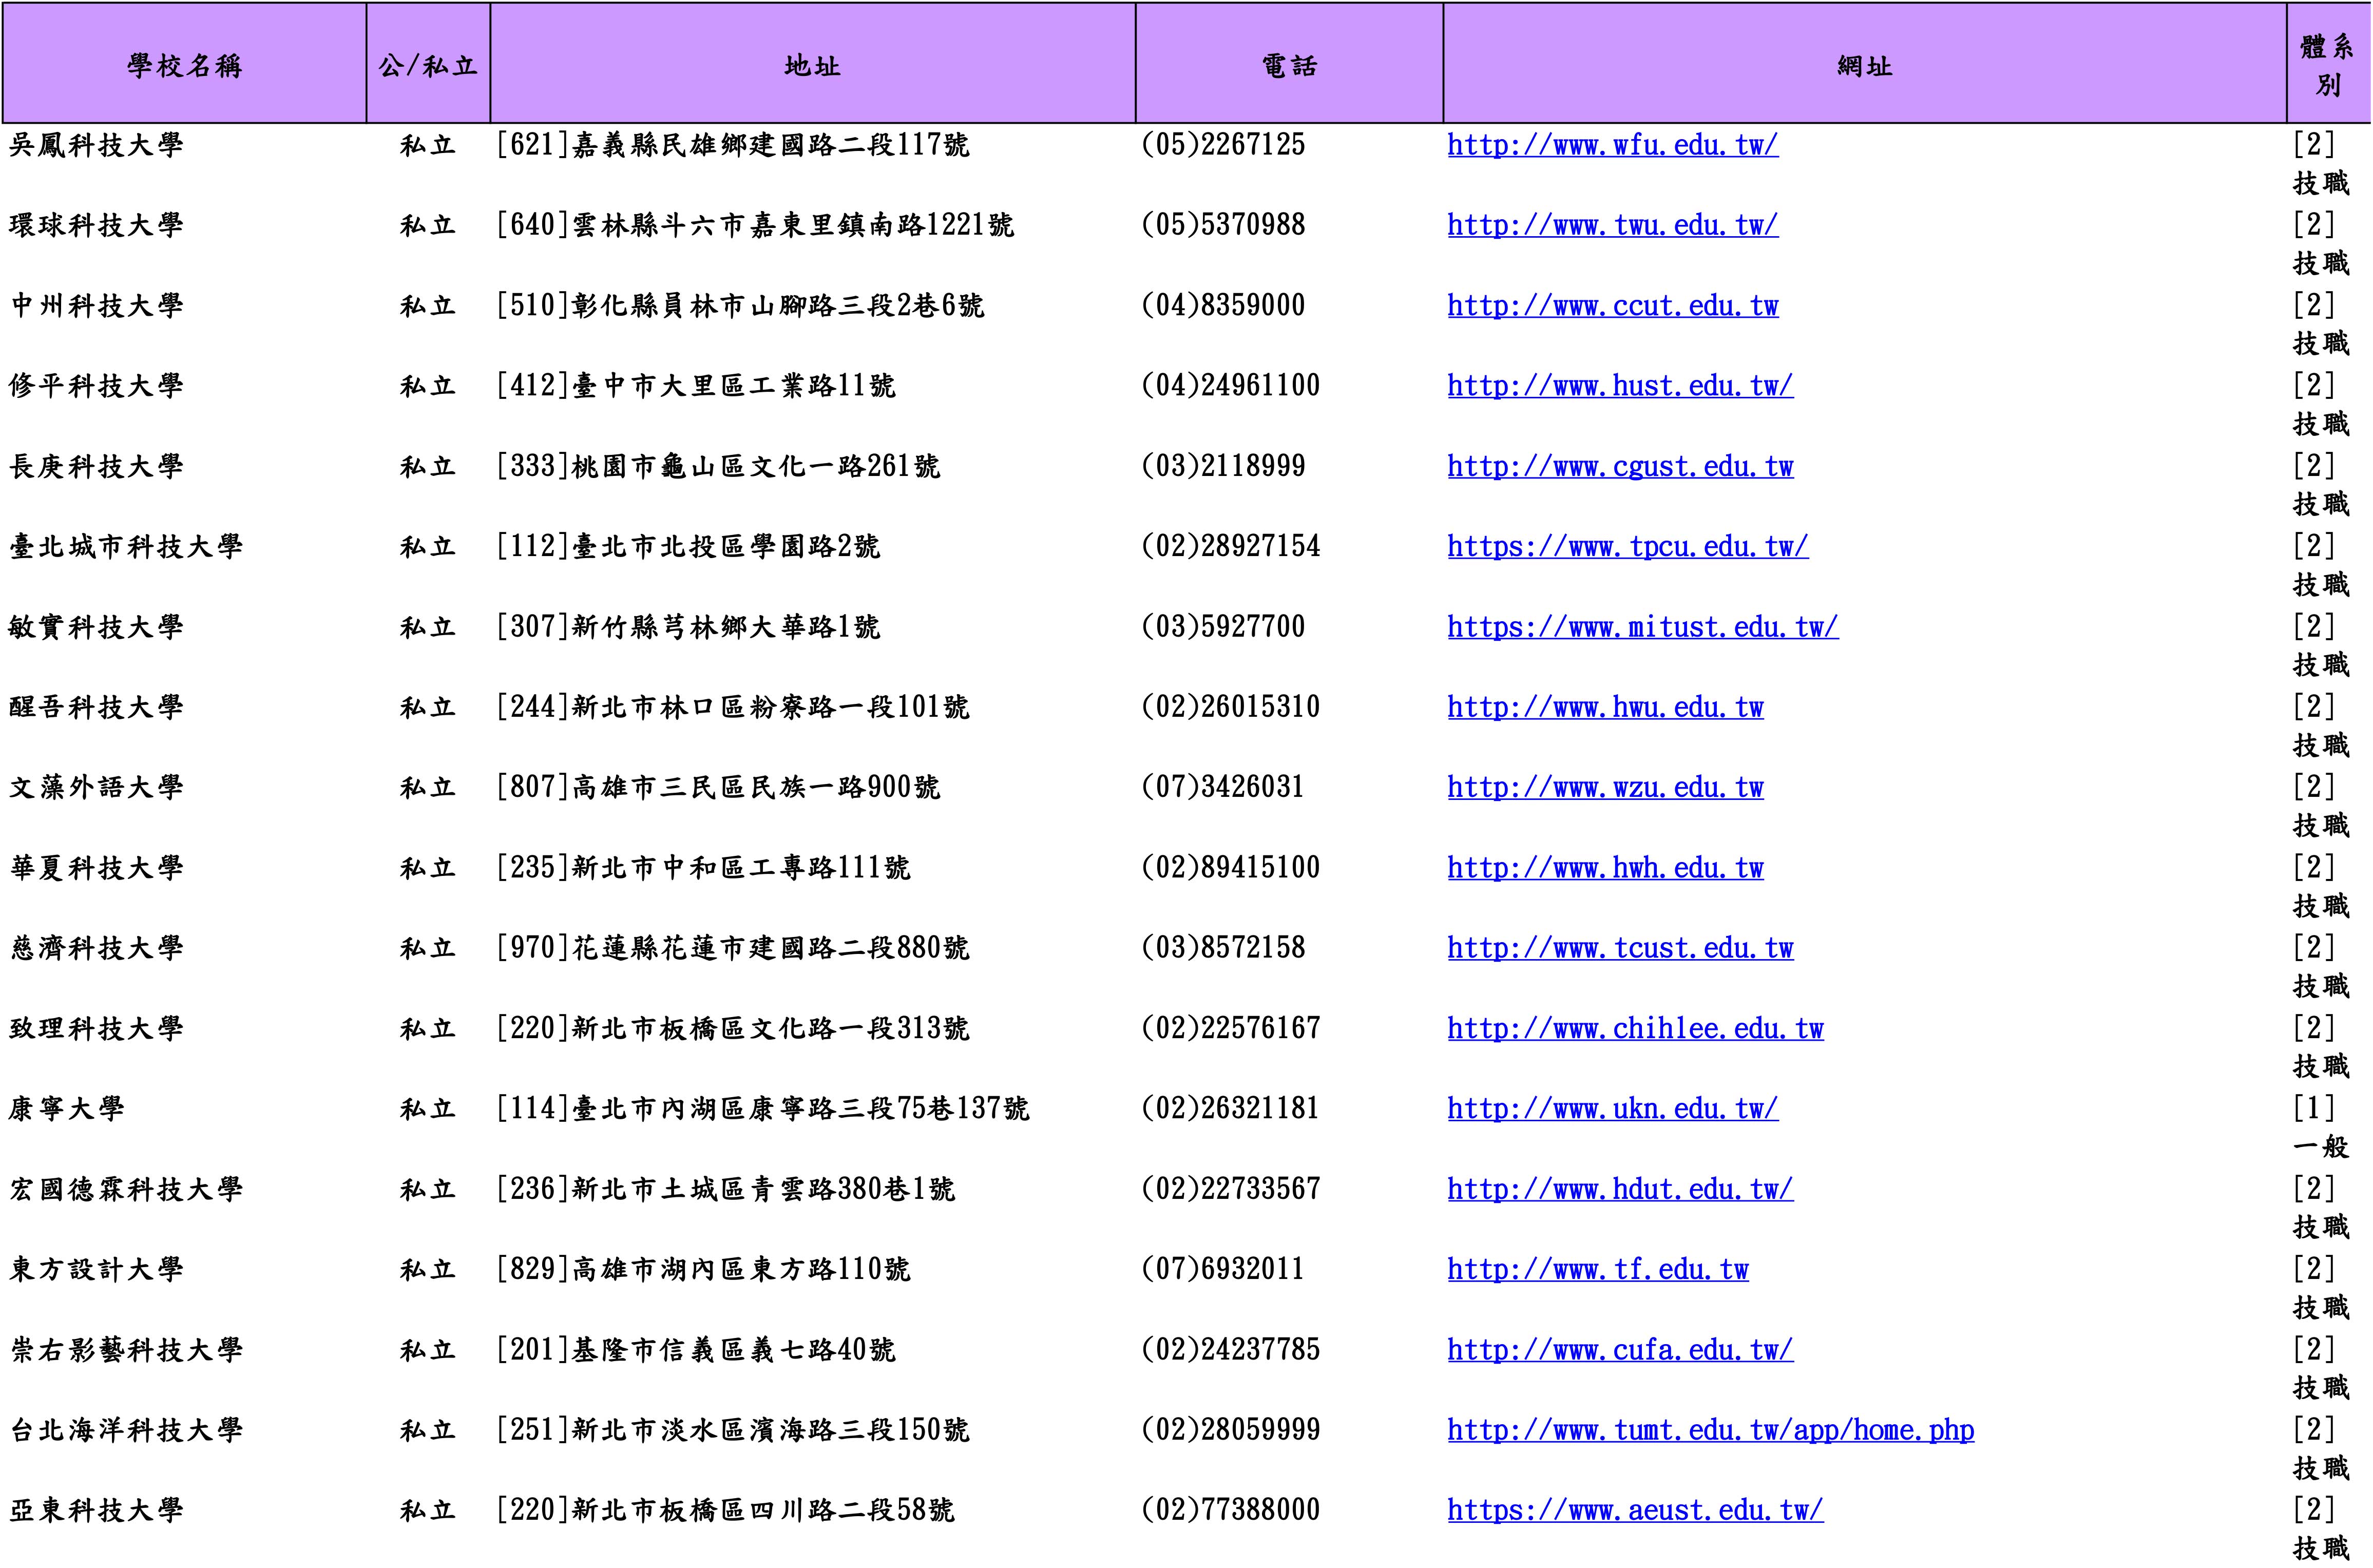Open the www.wfu.edu.tw link
Screen dimensions: 2373x1568
pyautogui.click(x=1612, y=146)
